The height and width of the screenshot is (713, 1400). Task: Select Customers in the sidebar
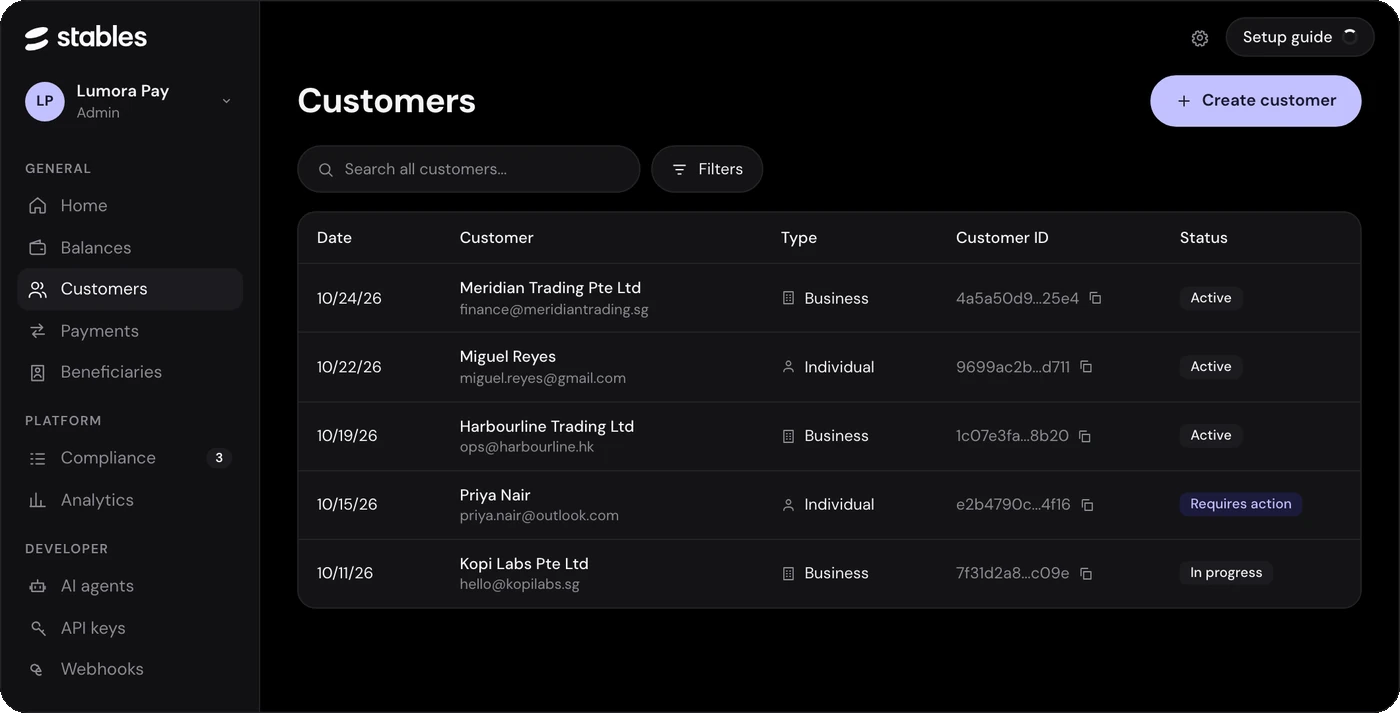click(130, 289)
